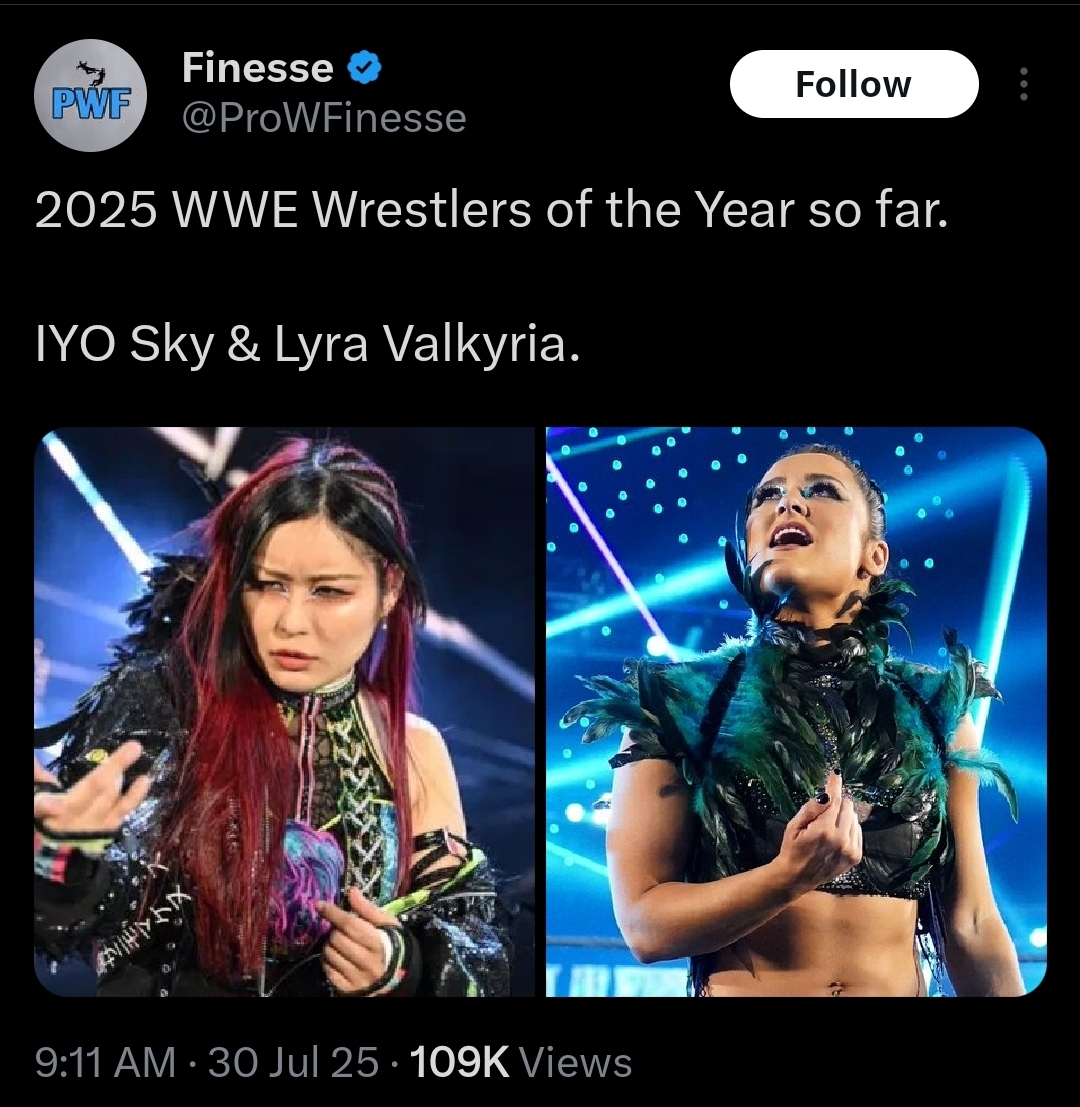Open the PWF profile avatar
The image size is (1080, 1107).
point(90,95)
